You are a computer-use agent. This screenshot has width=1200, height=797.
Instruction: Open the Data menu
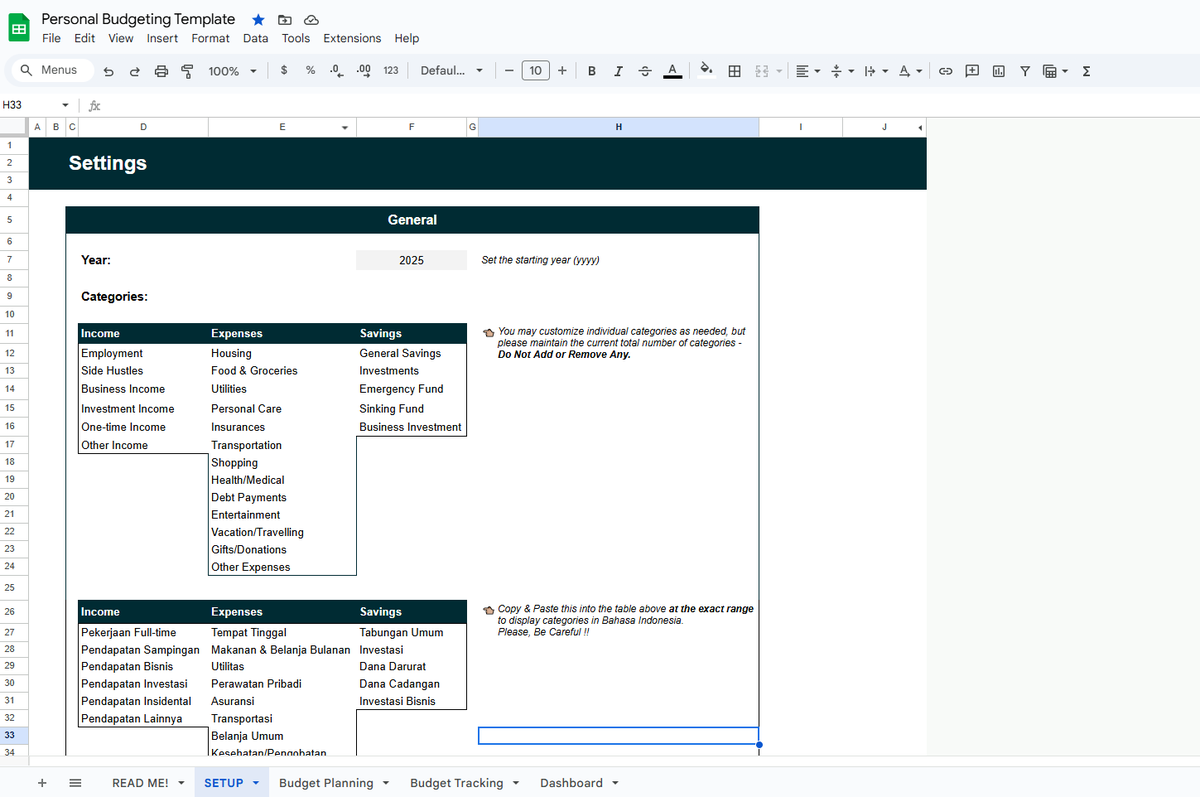point(255,38)
